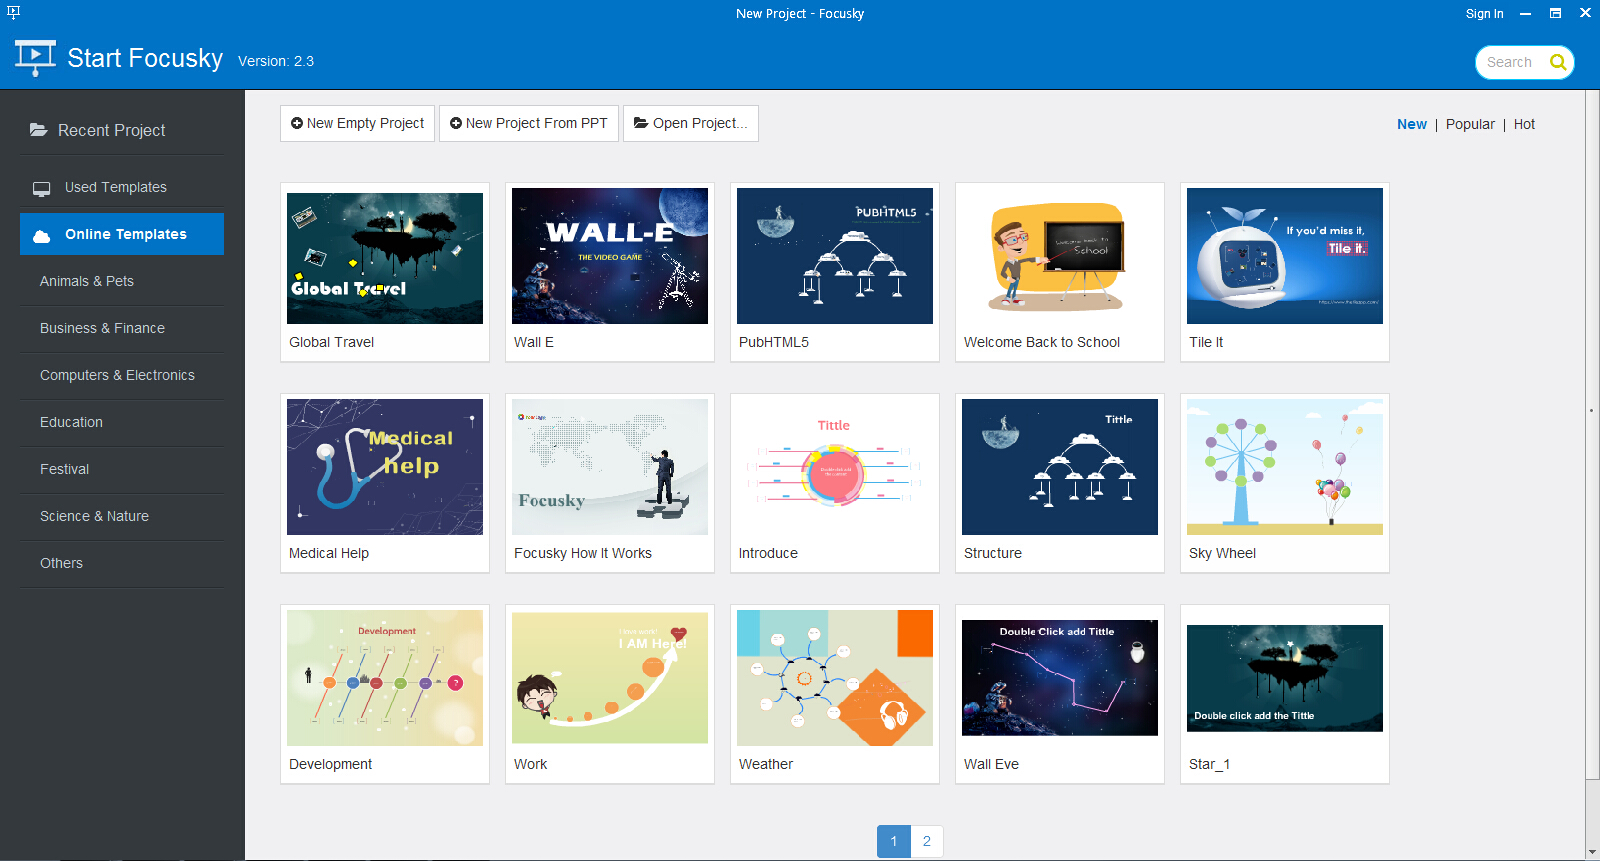Image resolution: width=1600 pixels, height=861 pixels.
Task: Click the search magnifier icon
Action: 1558,62
